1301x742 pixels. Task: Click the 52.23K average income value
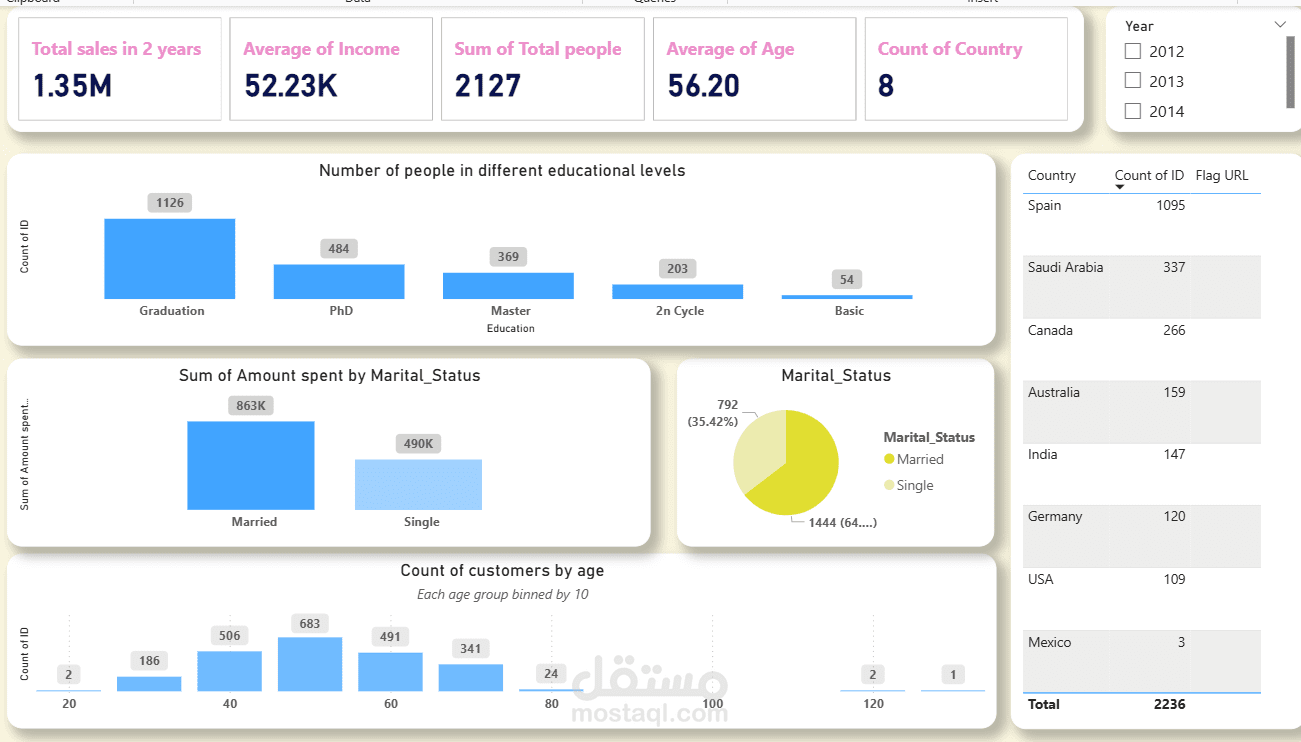click(291, 87)
